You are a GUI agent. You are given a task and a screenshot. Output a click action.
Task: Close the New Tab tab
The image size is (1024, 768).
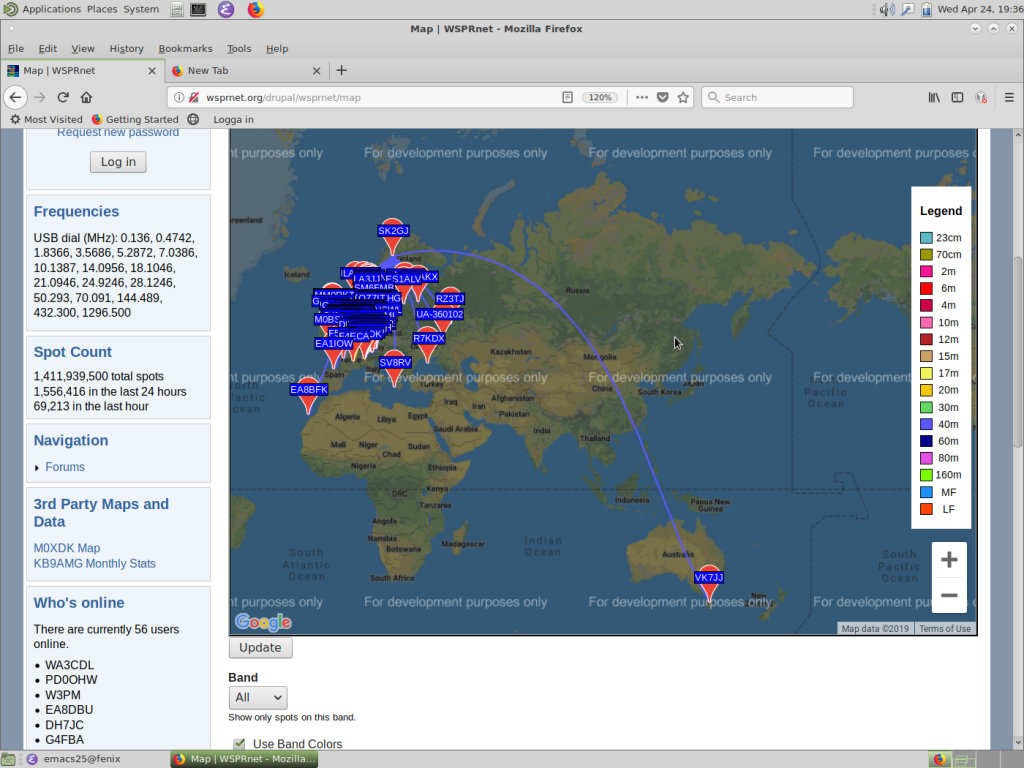pyautogui.click(x=317, y=71)
